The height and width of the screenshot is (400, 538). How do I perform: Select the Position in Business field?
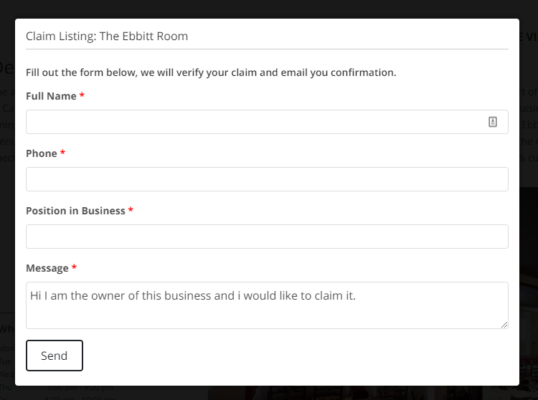click(x=267, y=236)
